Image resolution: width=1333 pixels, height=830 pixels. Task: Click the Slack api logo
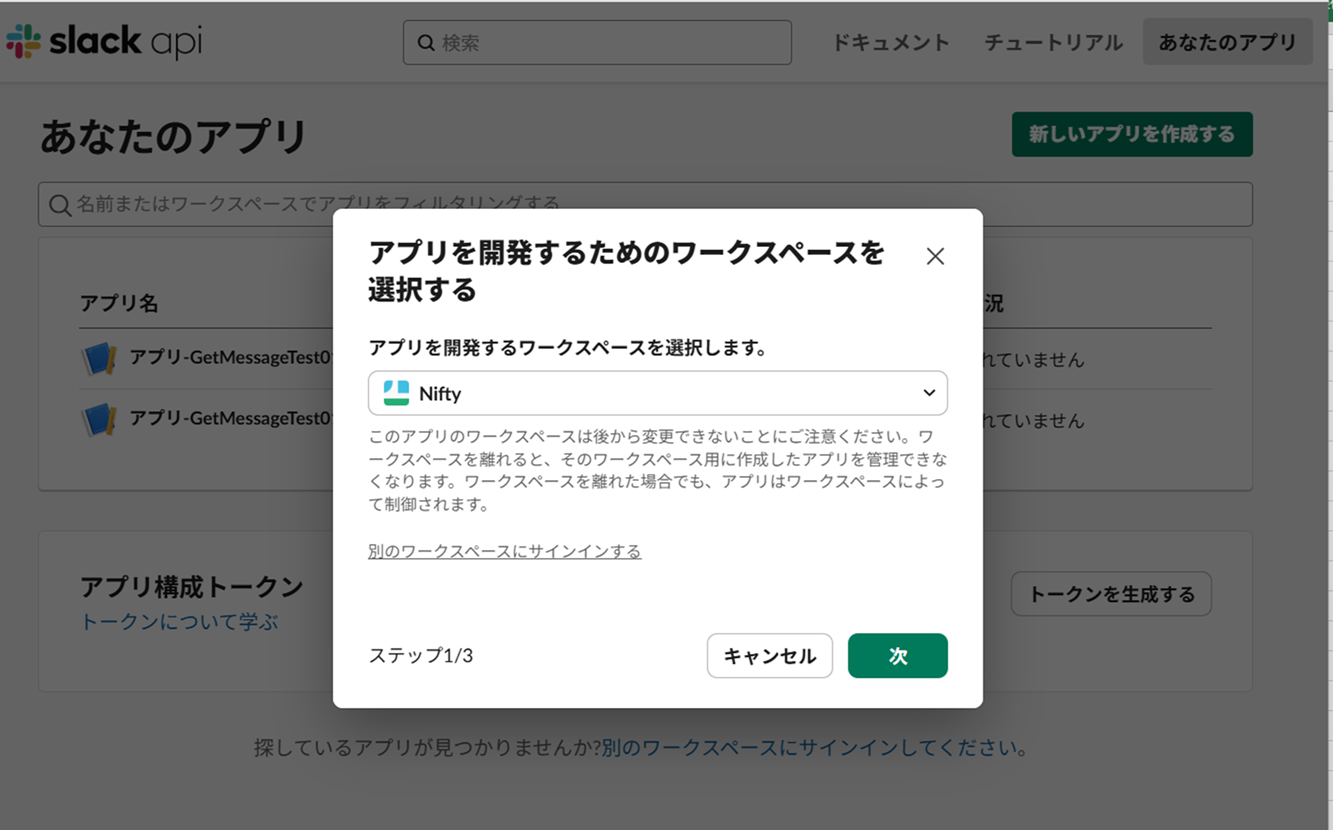pyautogui.click(x=103, y=41)
